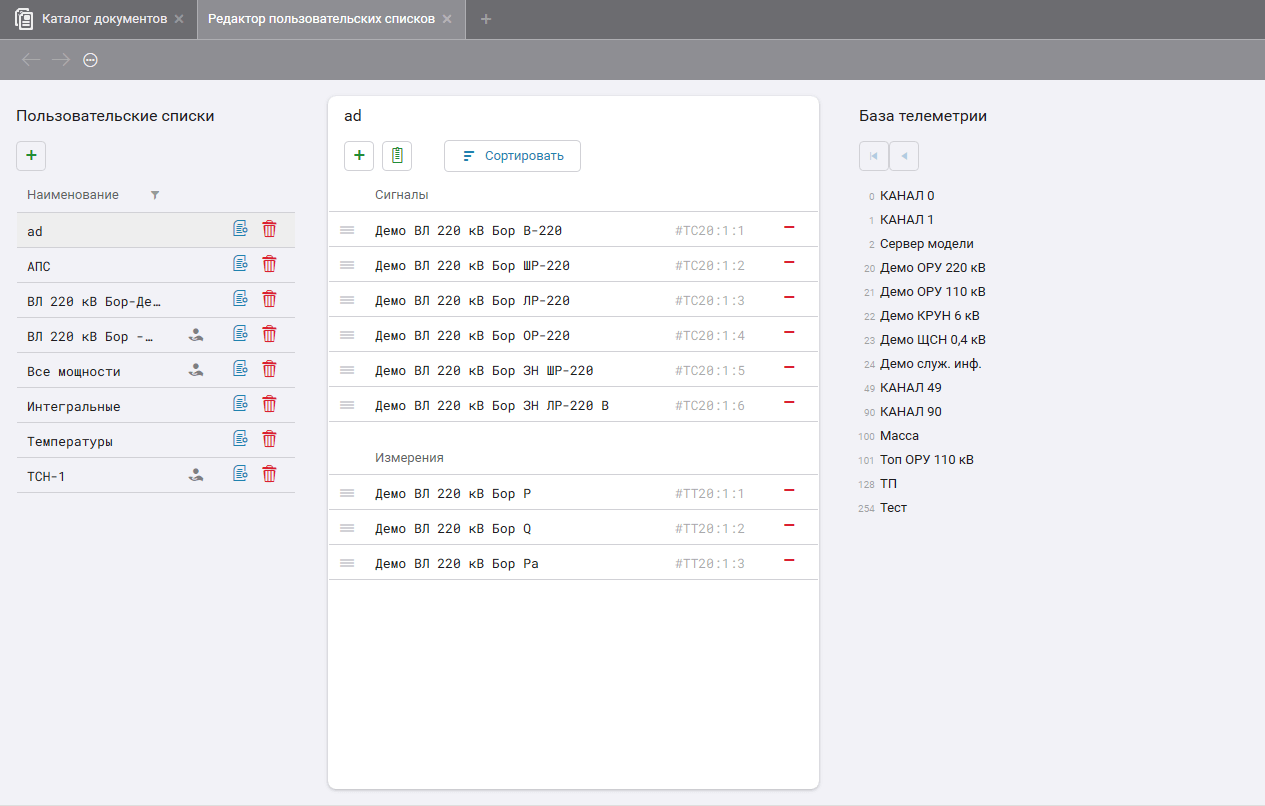Select 'Топ ОРУ 110 кВ' in the telemetry base

coord(926,460)
